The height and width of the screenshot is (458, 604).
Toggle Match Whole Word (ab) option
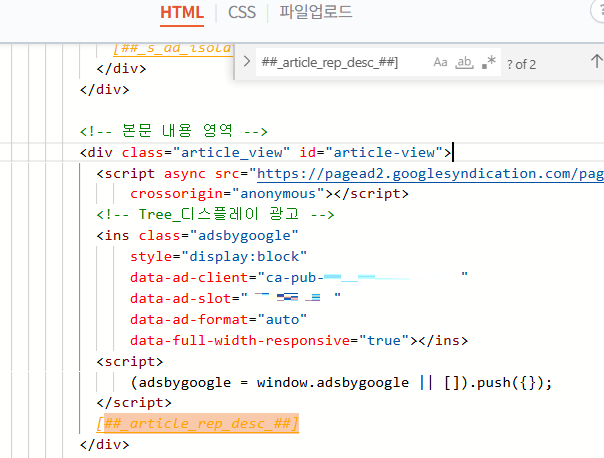464,62
